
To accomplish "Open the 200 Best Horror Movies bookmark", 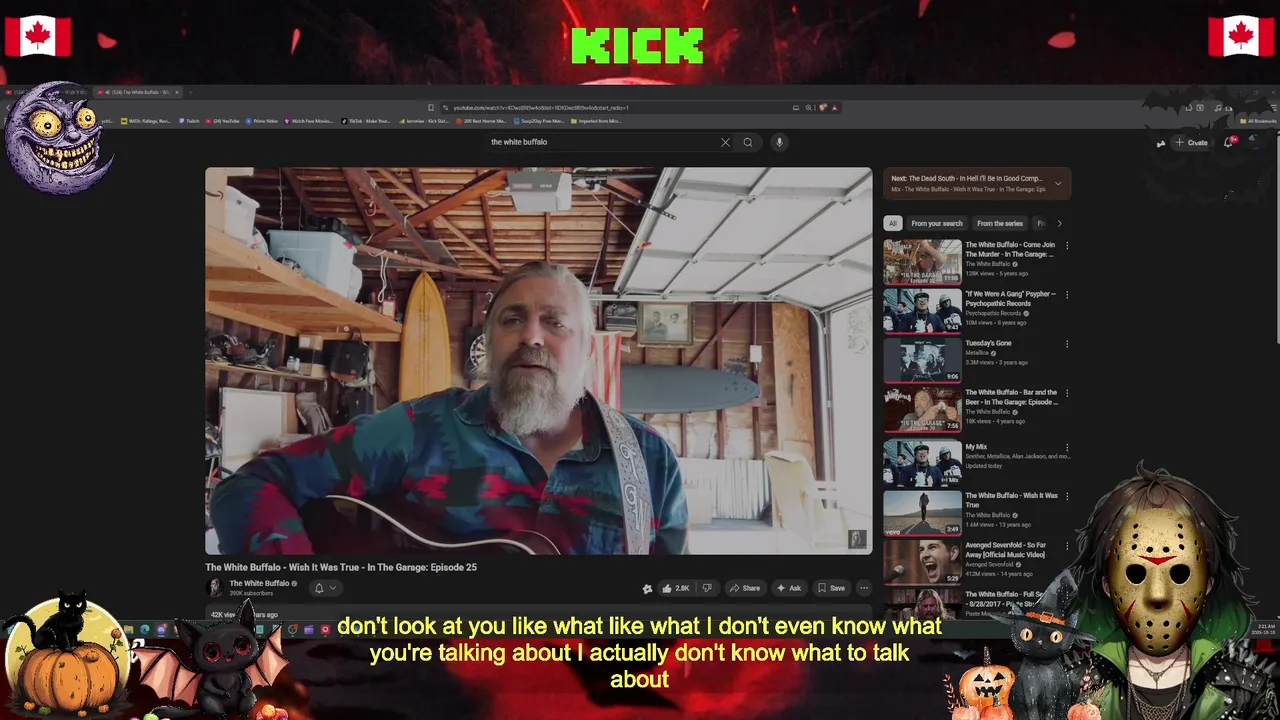I will pyautogui.click(x=481, y=121).
